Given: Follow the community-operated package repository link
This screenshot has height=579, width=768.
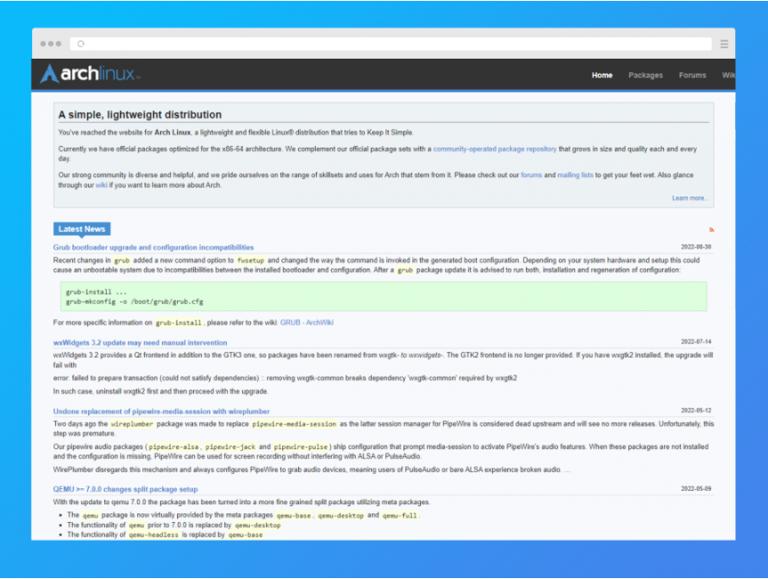Looking at the screenshot, I should click(x=495, y=149).
